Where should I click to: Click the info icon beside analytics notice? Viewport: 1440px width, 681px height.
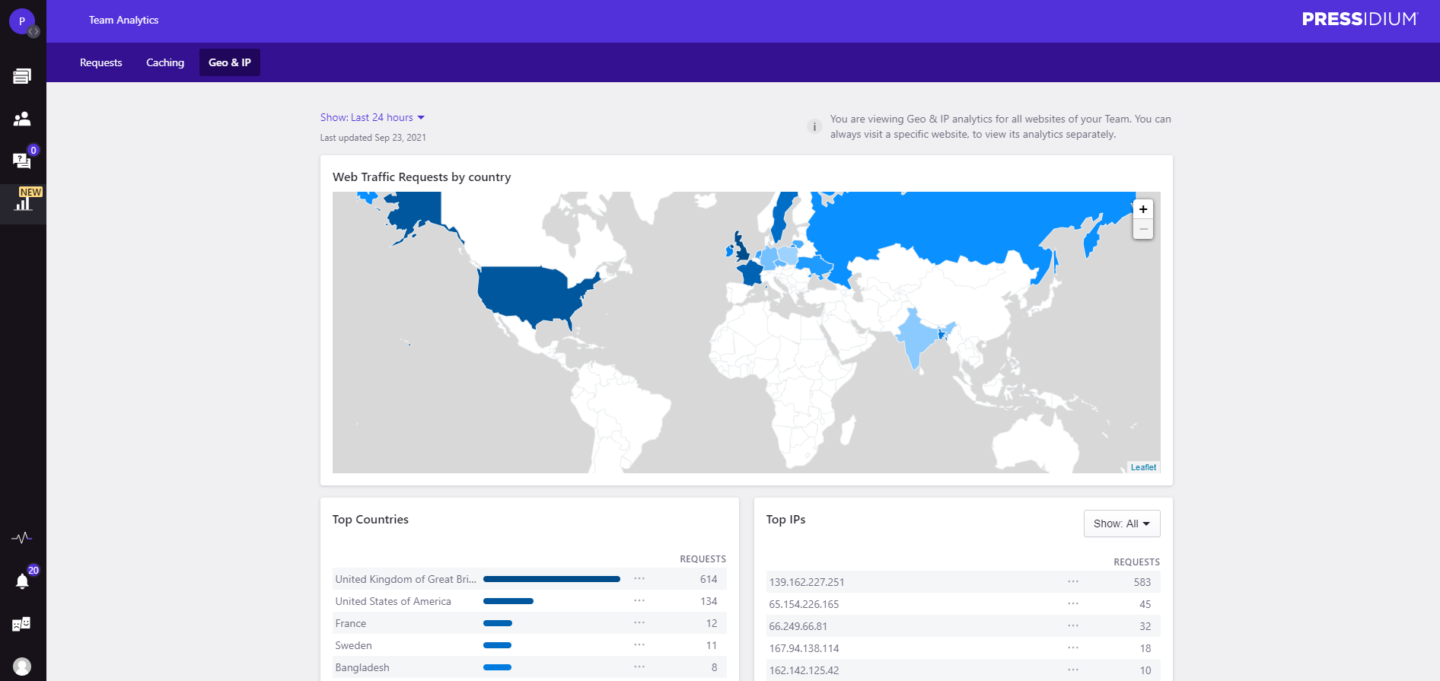(x=815, y=127)
